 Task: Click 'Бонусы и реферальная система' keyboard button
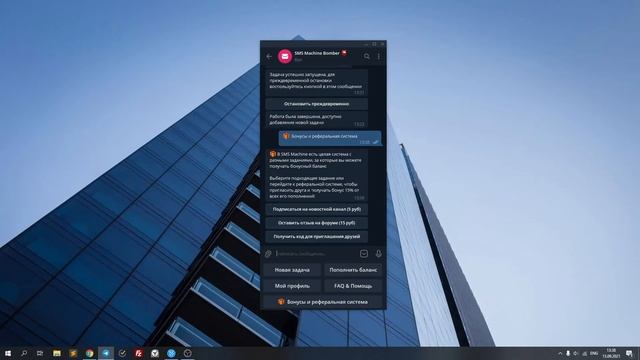pos(323,302)
